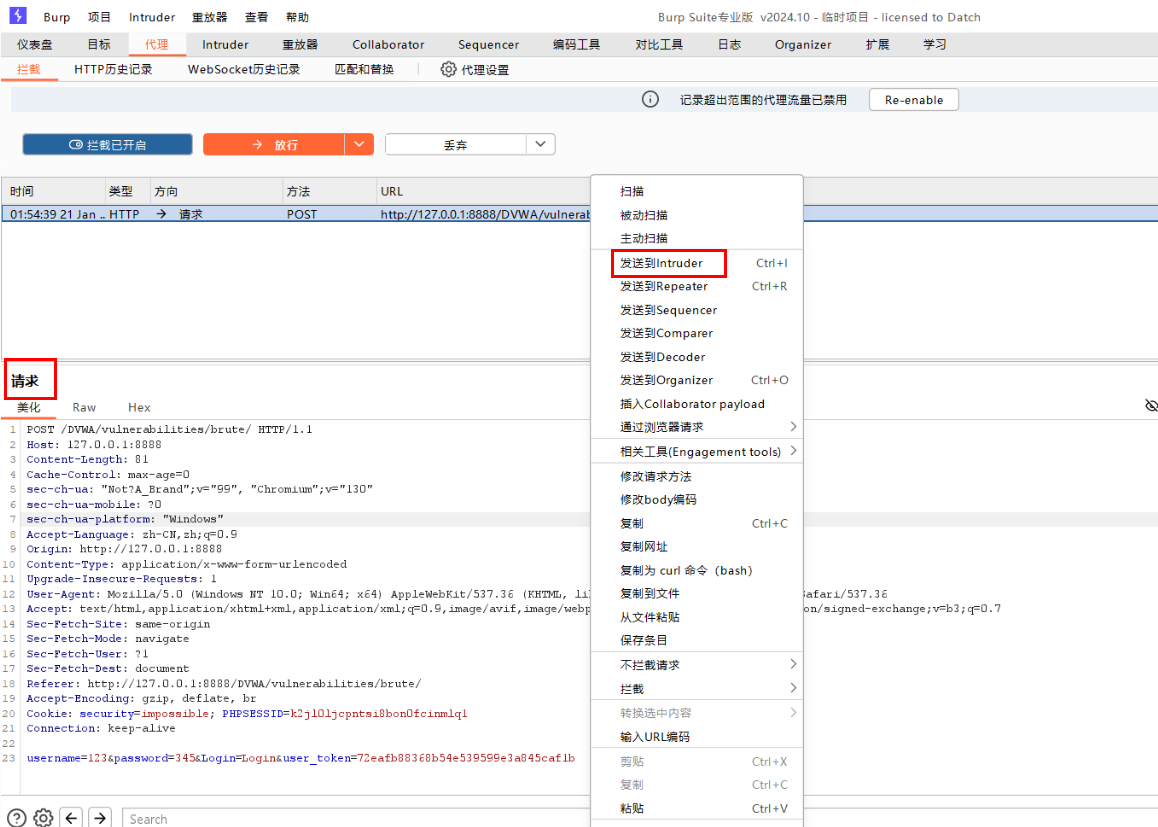The image size is (1158, 827).
Task: Open the bottom settings gear icon
Action: click(x=44, y=818)
